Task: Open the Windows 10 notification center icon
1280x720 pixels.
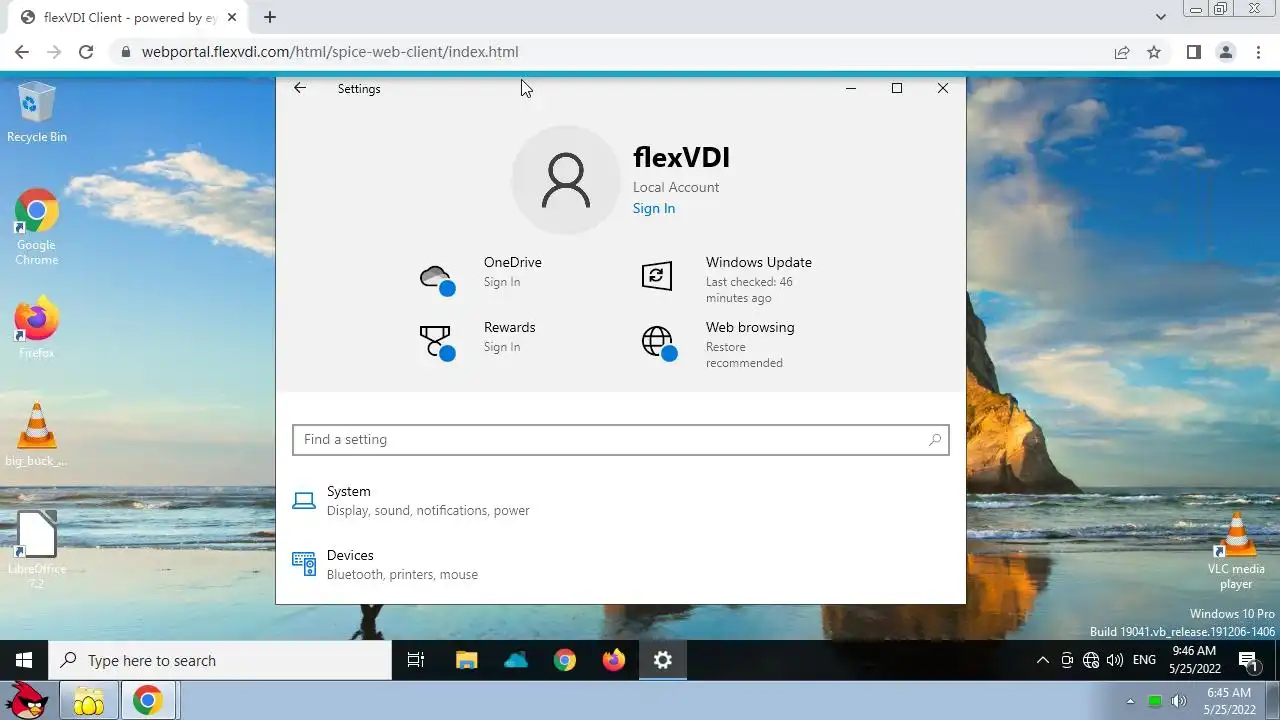Action: [x=1248, y=660]
